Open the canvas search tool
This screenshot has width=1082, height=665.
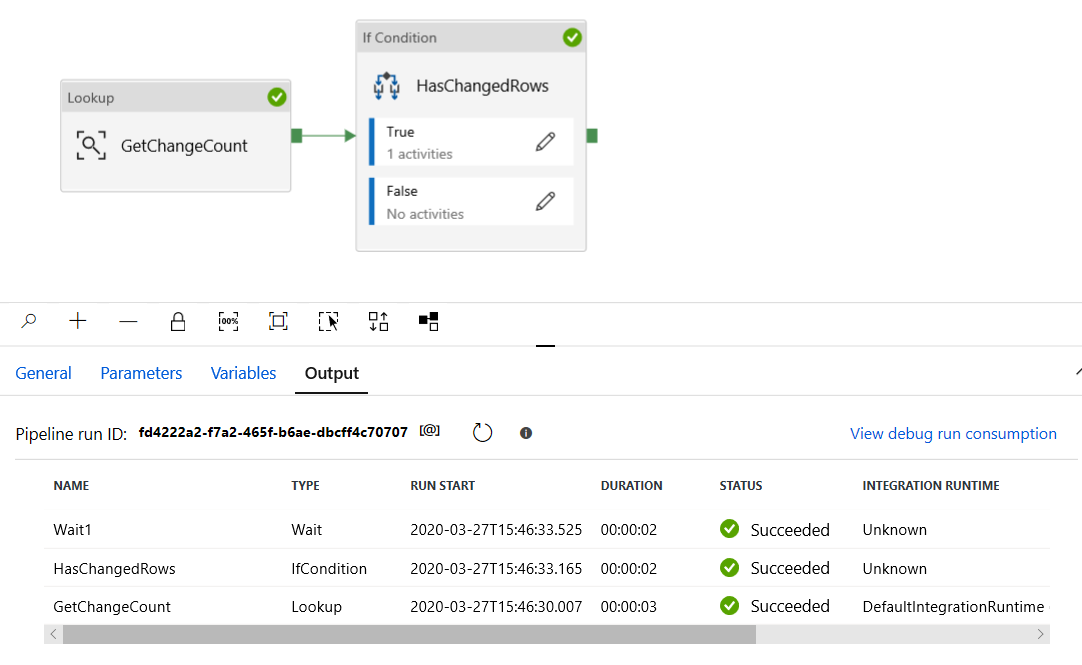coord(28,321)
